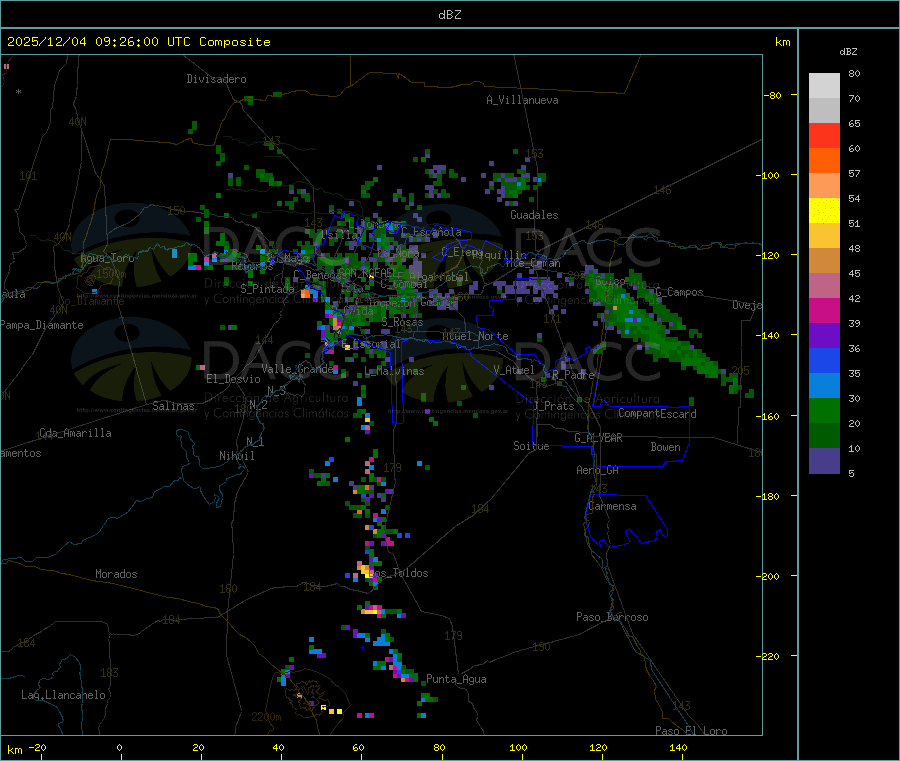
Task: Click the Agua_Toro map label
Action: point(107,258)
